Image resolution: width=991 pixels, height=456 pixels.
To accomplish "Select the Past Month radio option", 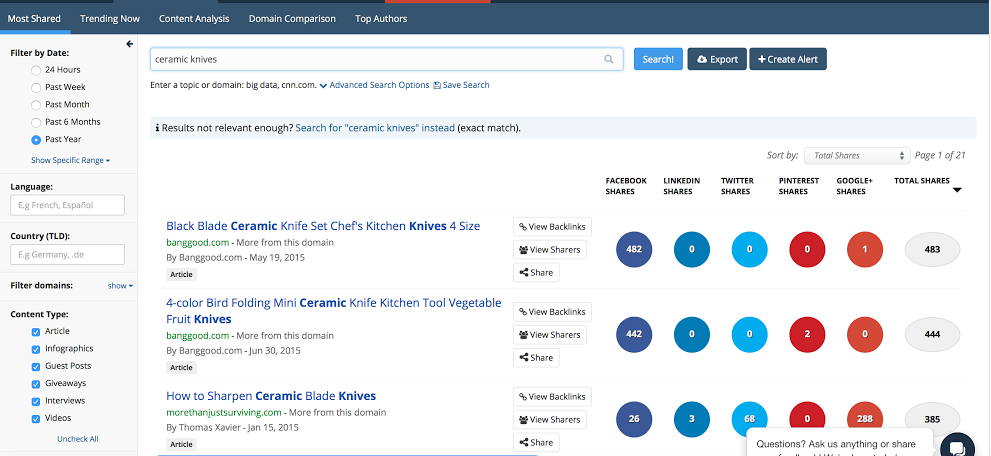I will [37, 105].
